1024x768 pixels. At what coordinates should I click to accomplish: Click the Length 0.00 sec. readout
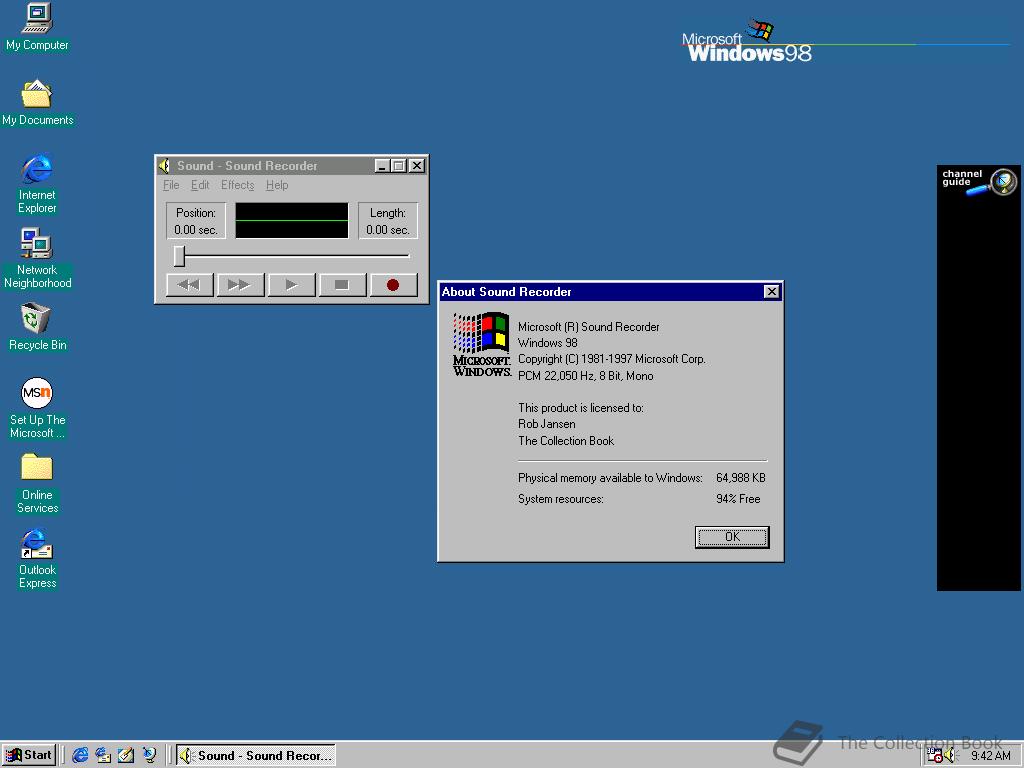(x=388, y=221)
